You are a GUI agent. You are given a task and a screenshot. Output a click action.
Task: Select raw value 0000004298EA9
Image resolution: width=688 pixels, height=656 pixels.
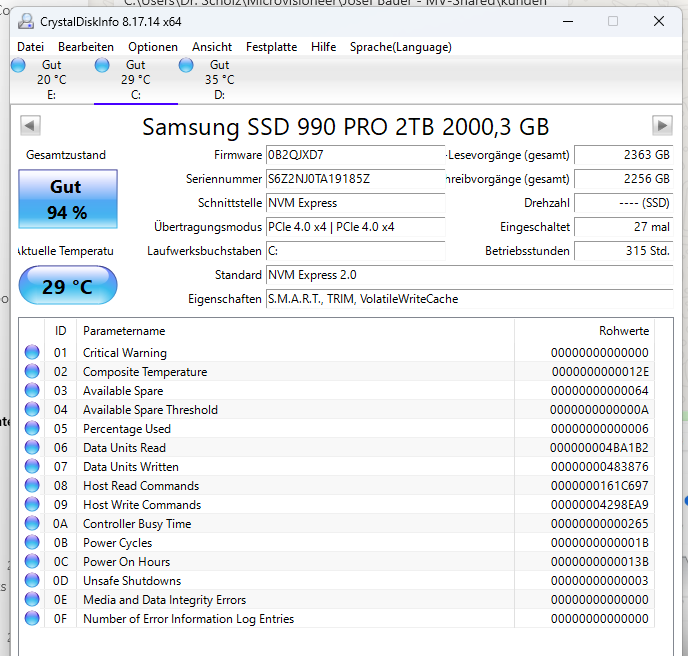pyautogui.click(x=600, y=505)
